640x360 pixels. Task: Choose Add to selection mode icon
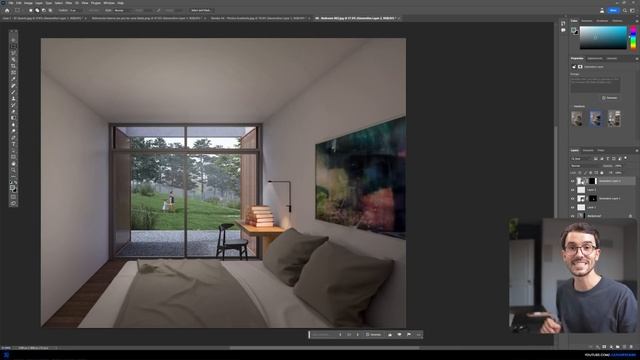pos(37,10)
